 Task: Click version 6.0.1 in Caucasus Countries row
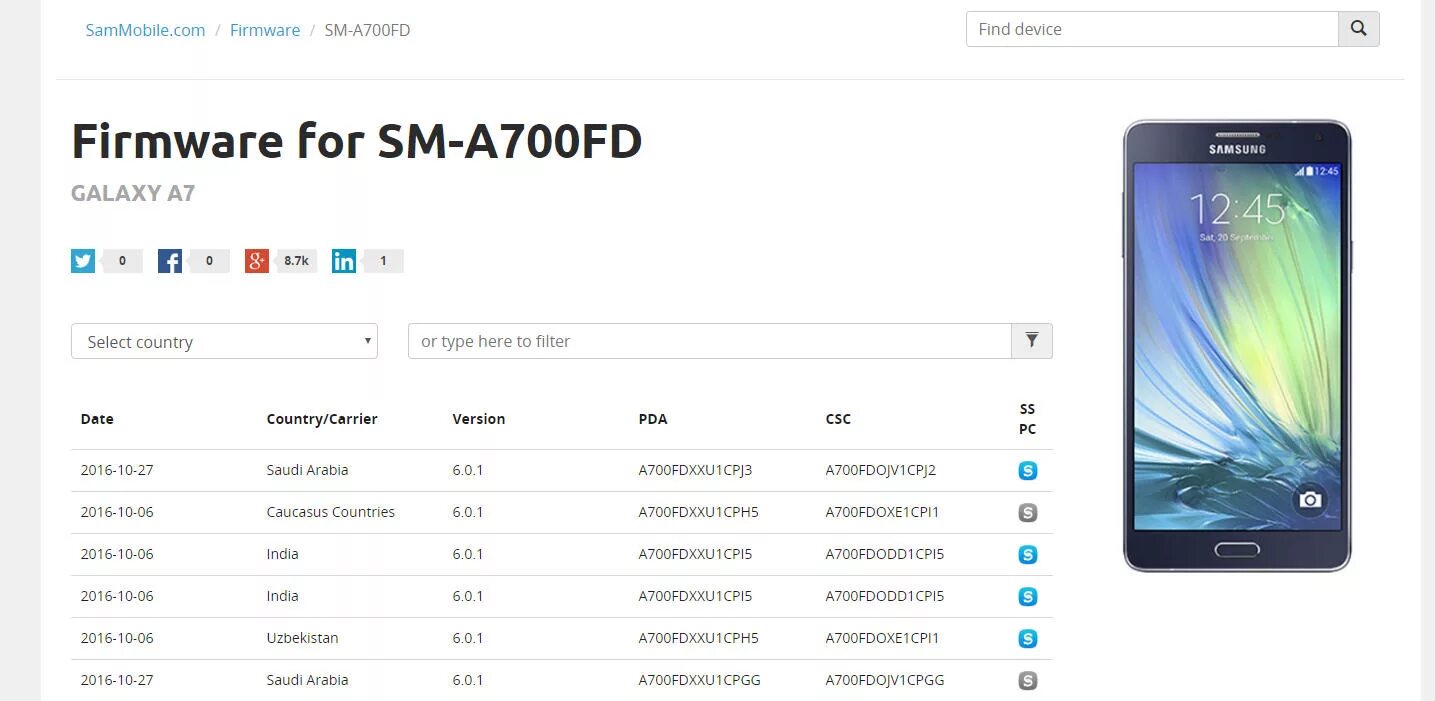pyautogui.click(x=468, y=512)
